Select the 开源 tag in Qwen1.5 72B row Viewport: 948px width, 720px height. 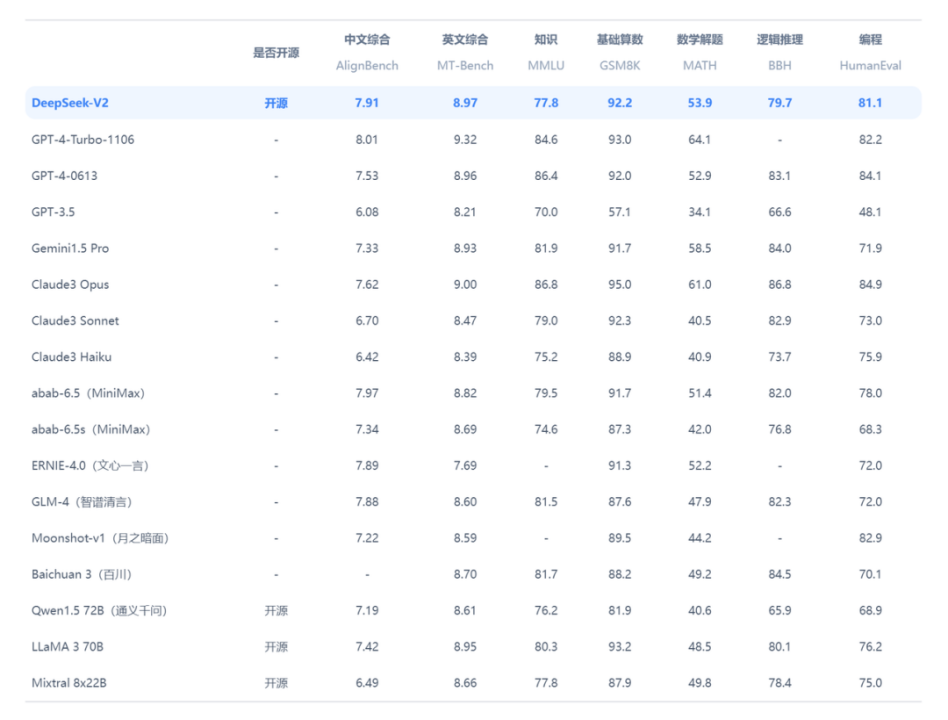[276, 611]
